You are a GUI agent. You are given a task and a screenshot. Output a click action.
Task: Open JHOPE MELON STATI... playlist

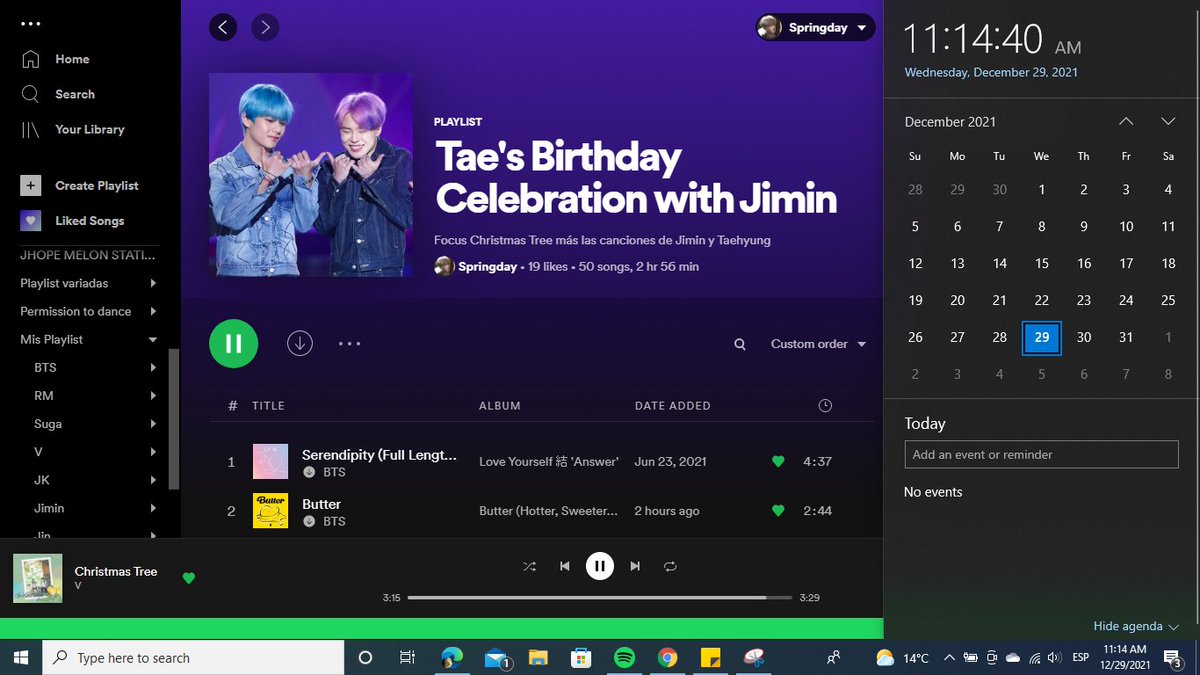pos(87,255)
